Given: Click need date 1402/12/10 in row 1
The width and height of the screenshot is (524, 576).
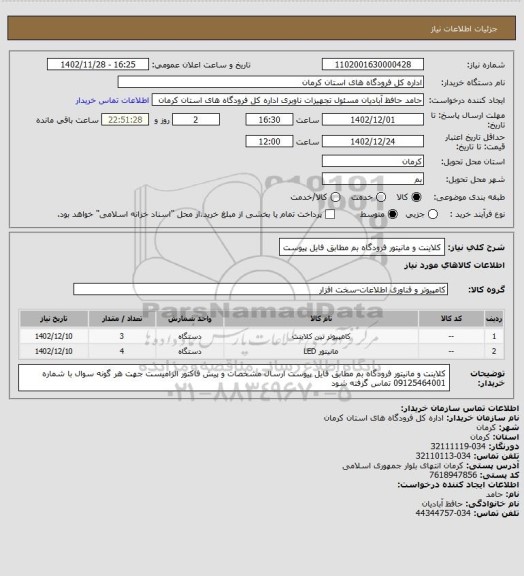Looking at the screenshot, I should (x=54, y=336).
